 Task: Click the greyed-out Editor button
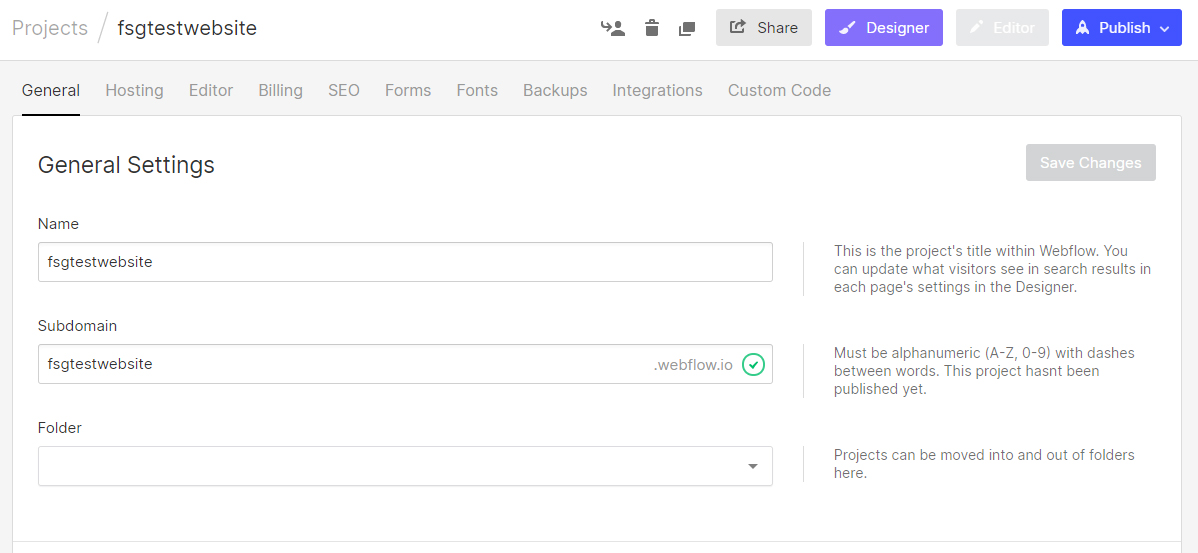(1002, 28)
